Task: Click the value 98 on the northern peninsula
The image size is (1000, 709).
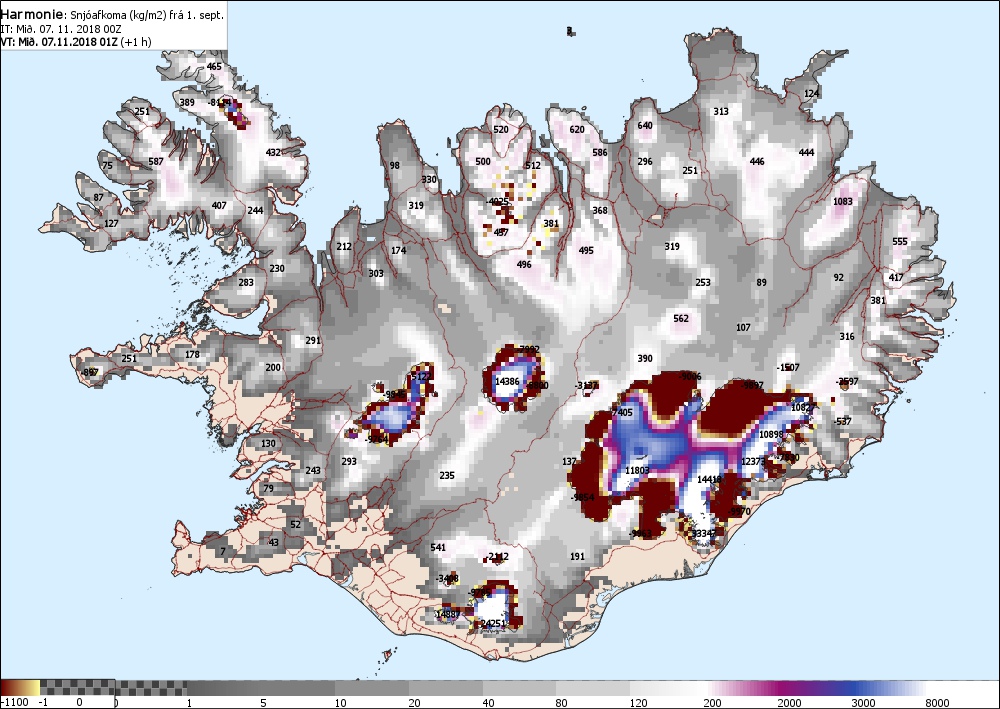Action: (395, 165)
